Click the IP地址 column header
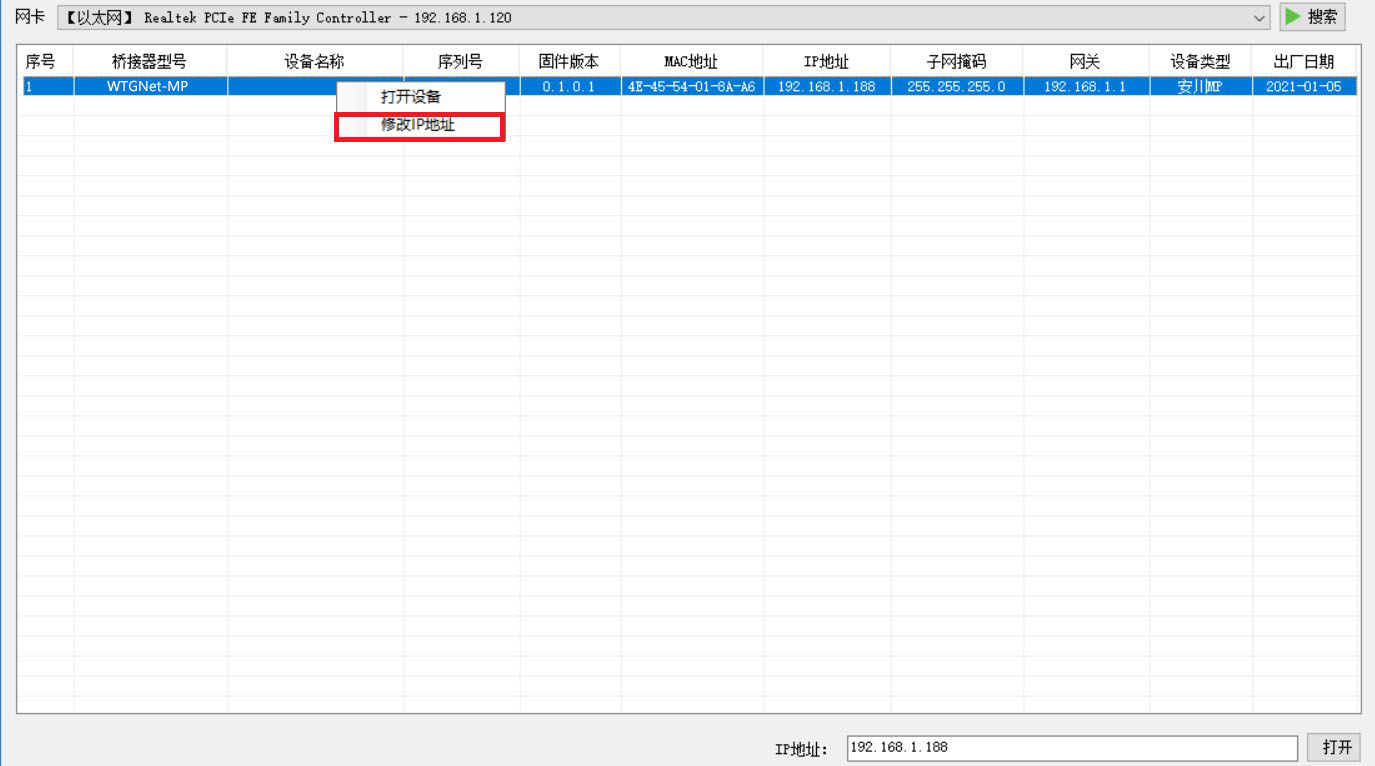 [x=827, y=61]
